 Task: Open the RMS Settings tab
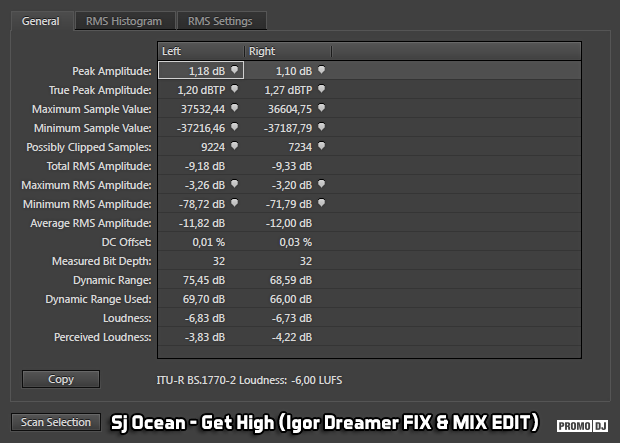pos(220,21)
